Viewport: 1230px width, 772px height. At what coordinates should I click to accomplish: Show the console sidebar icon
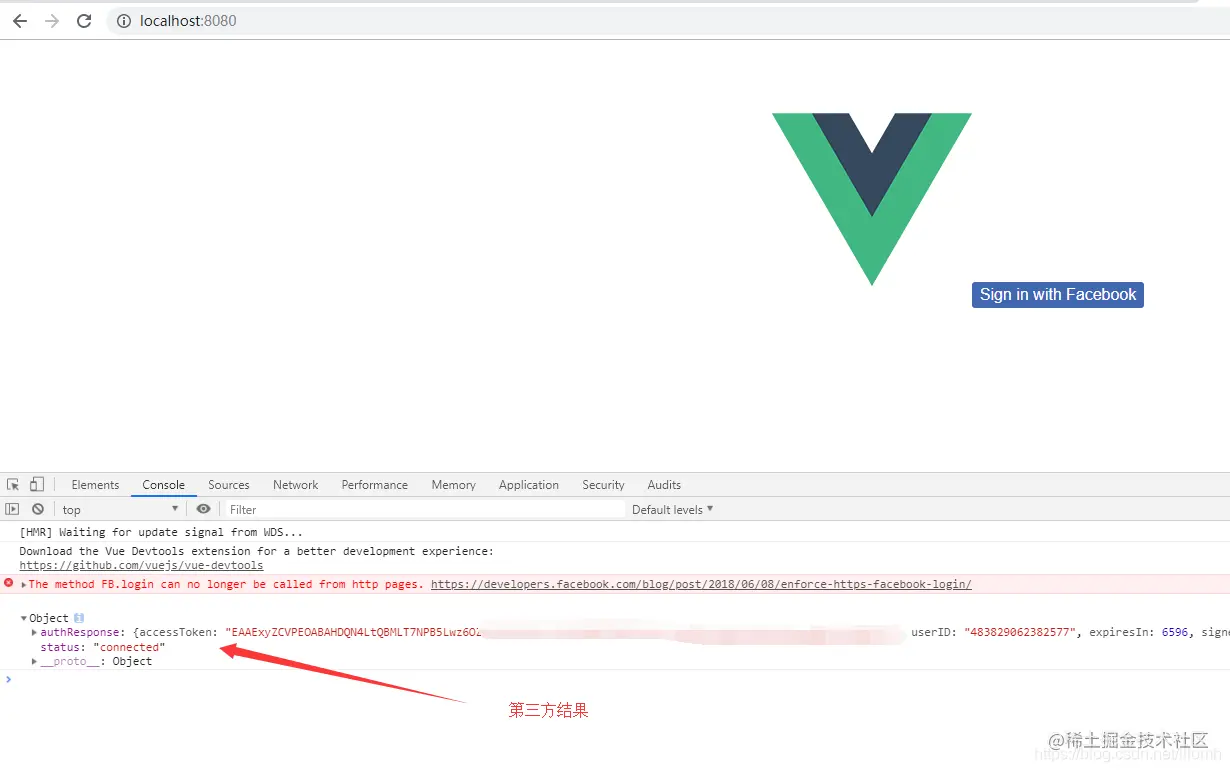(13, 509)
